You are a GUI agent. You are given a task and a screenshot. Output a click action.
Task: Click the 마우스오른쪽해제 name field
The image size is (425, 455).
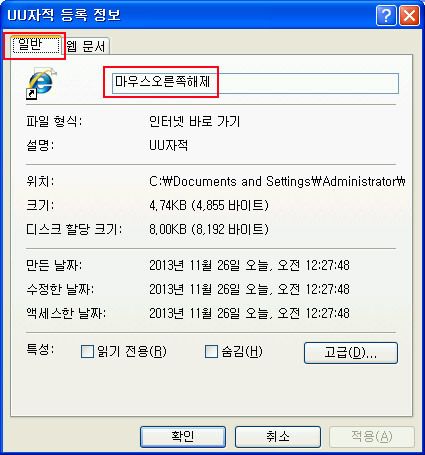(x=255, y=83)
